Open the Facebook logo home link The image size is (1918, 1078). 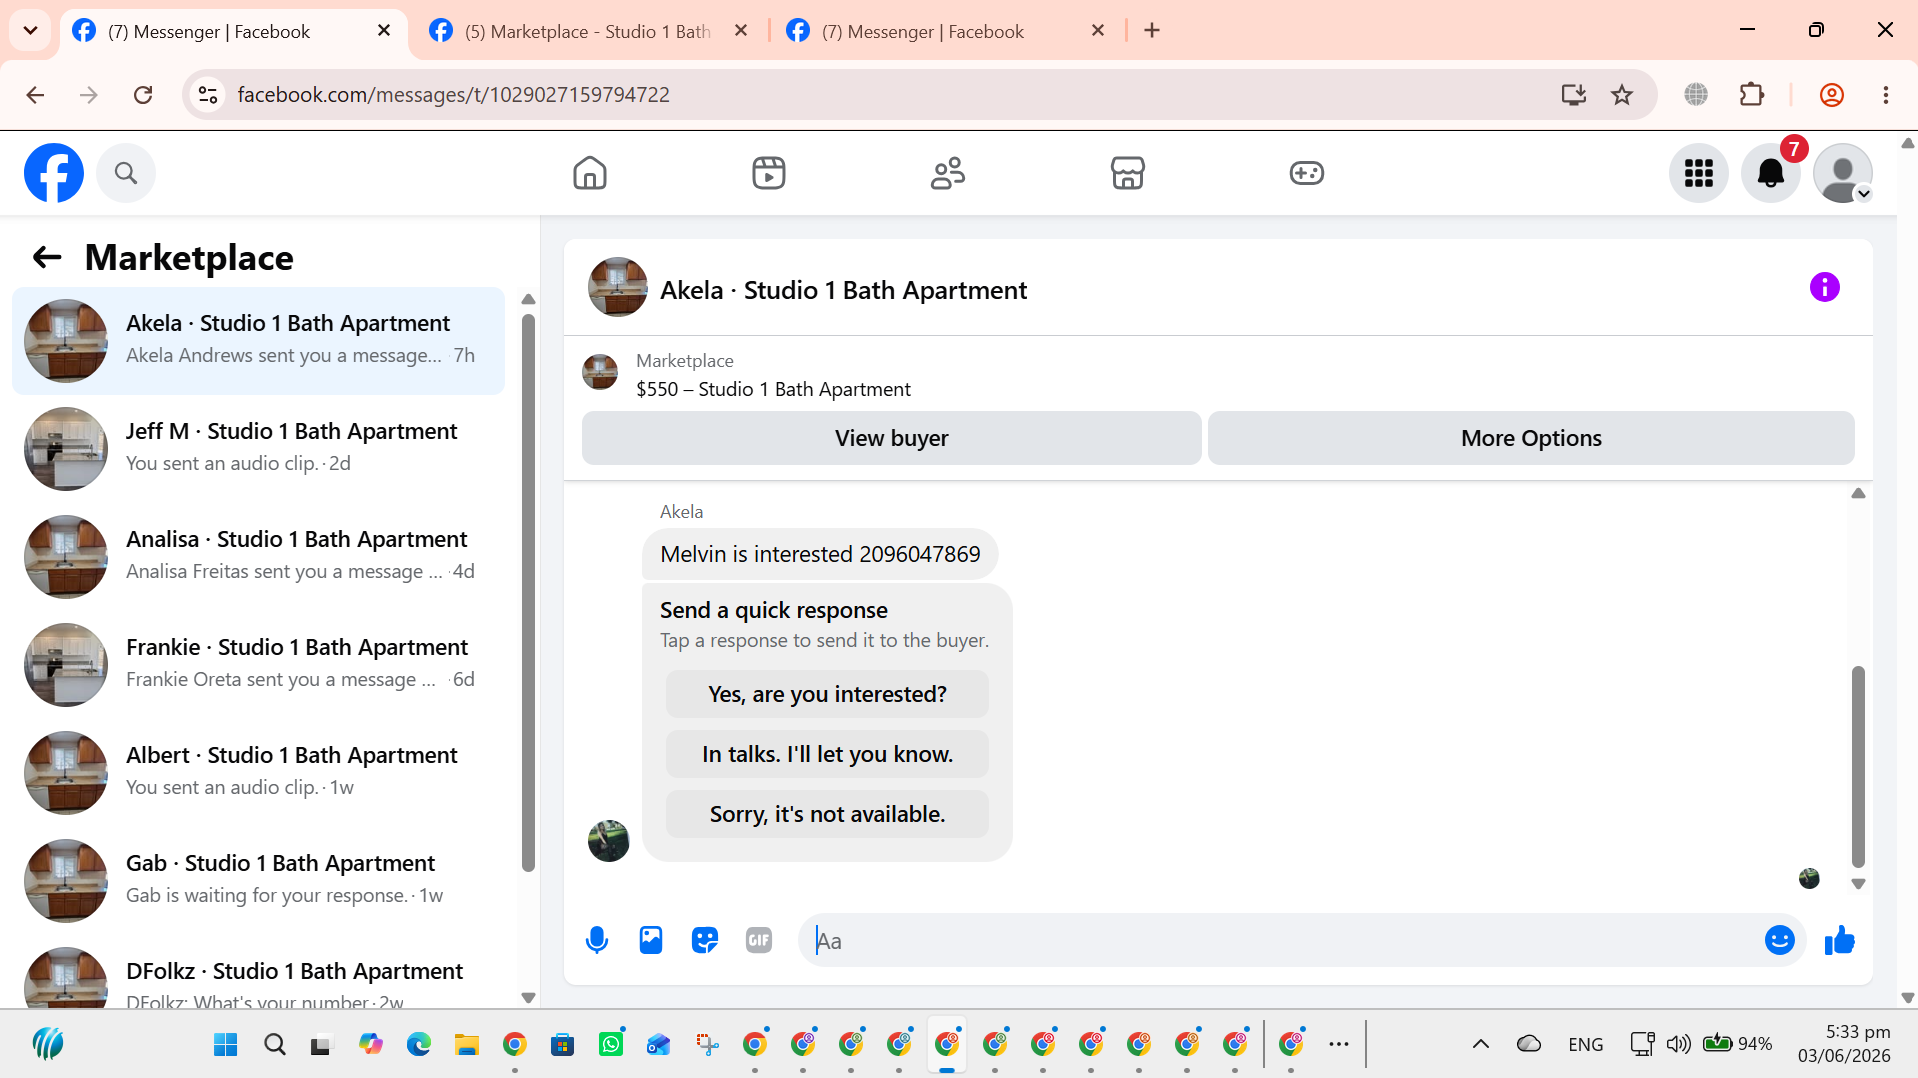(54, 173)
